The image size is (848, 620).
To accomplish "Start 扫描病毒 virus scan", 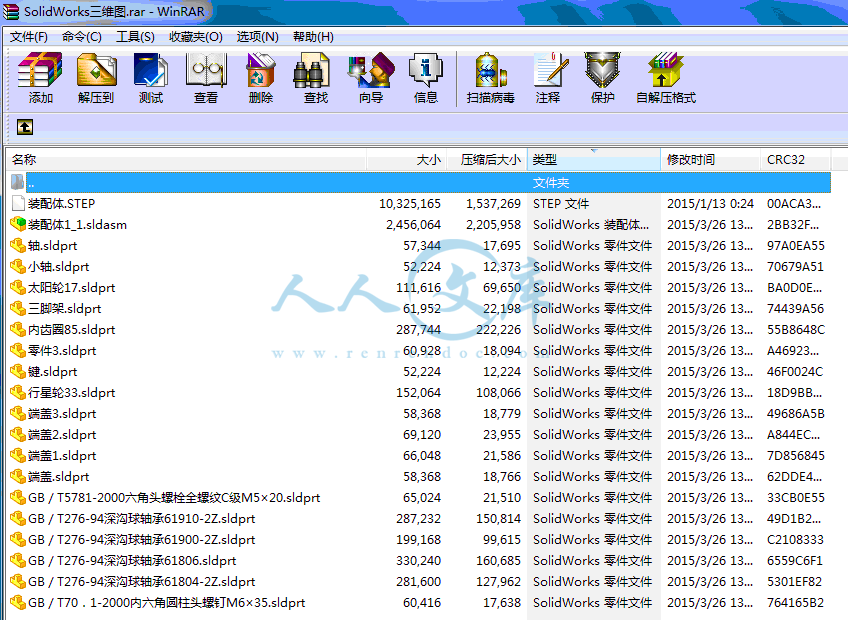I will 491,70.
